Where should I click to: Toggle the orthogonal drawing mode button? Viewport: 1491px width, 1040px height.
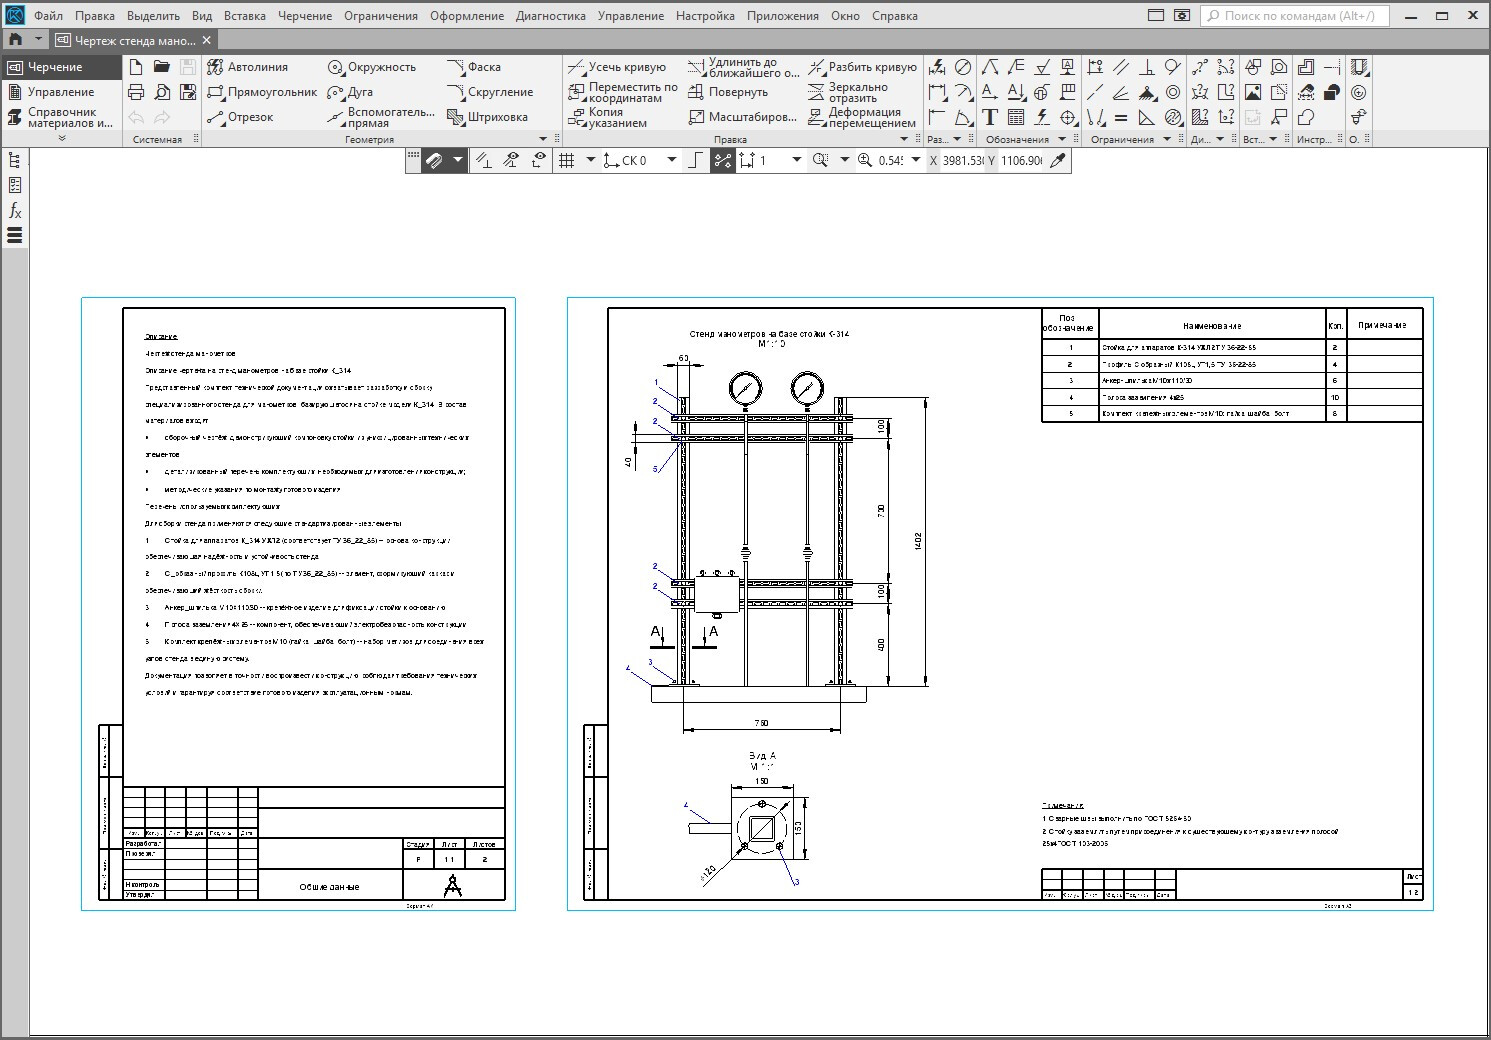click(x=695, y=160)
